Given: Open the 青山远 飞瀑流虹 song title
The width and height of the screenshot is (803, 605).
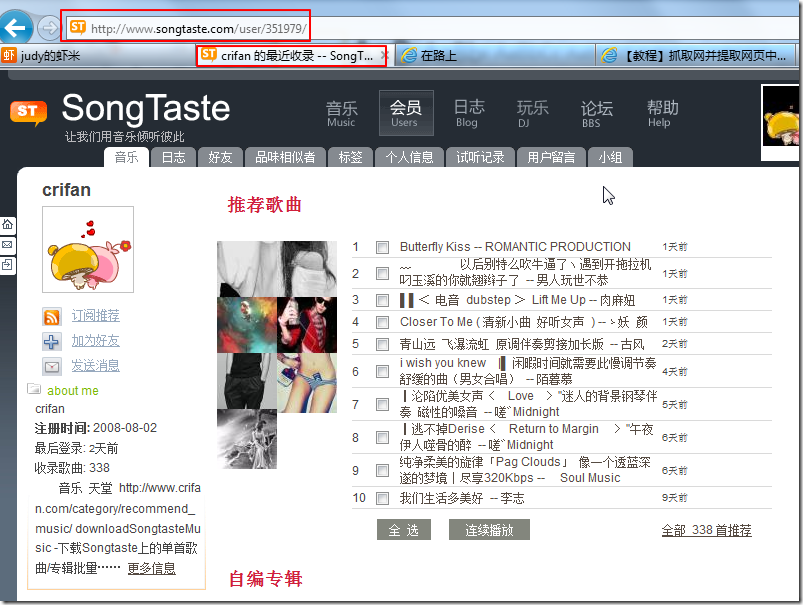Looking at the screenshot, I should 522,344.
